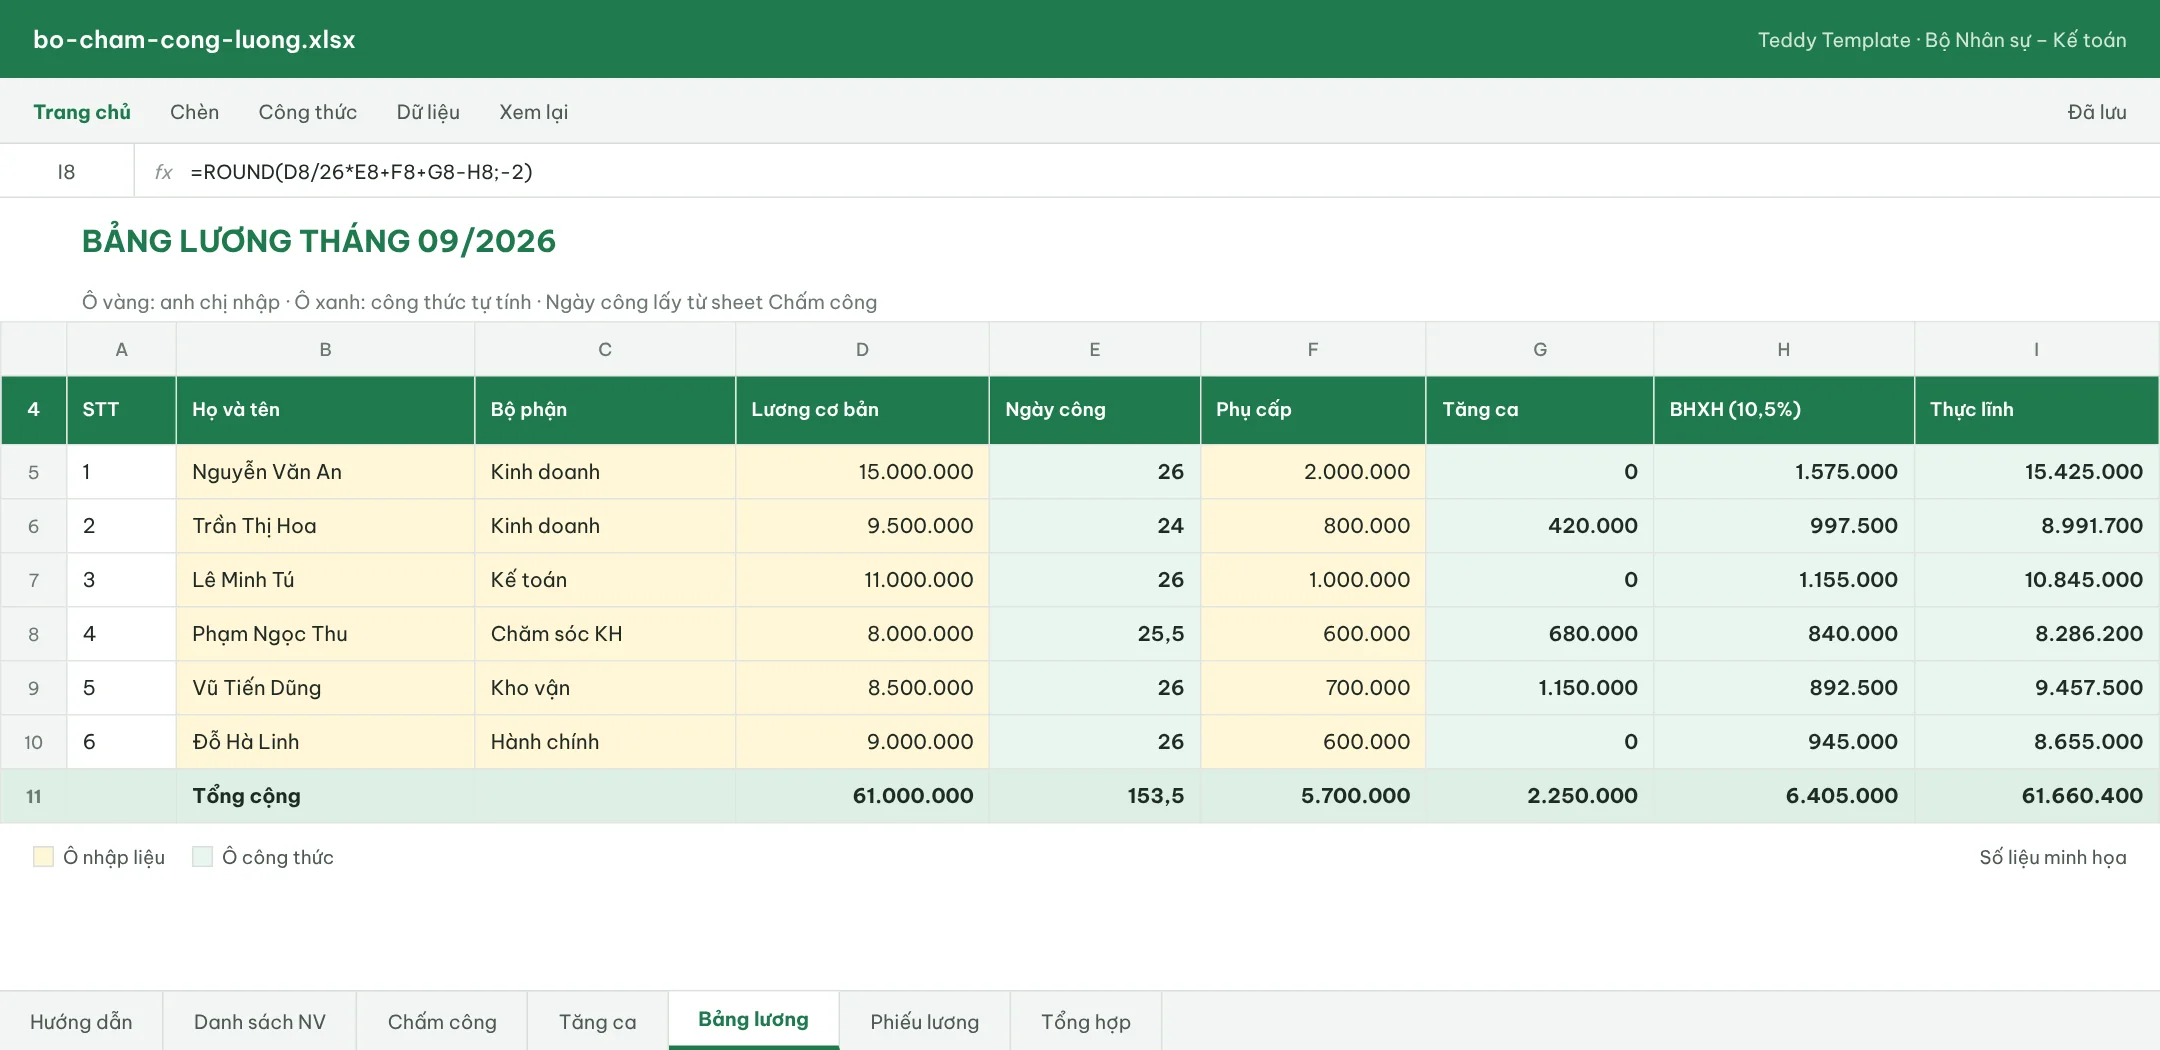Open the Tăng ca sheet tab
This screenshot has width=2160, height=1050.
597,1022
